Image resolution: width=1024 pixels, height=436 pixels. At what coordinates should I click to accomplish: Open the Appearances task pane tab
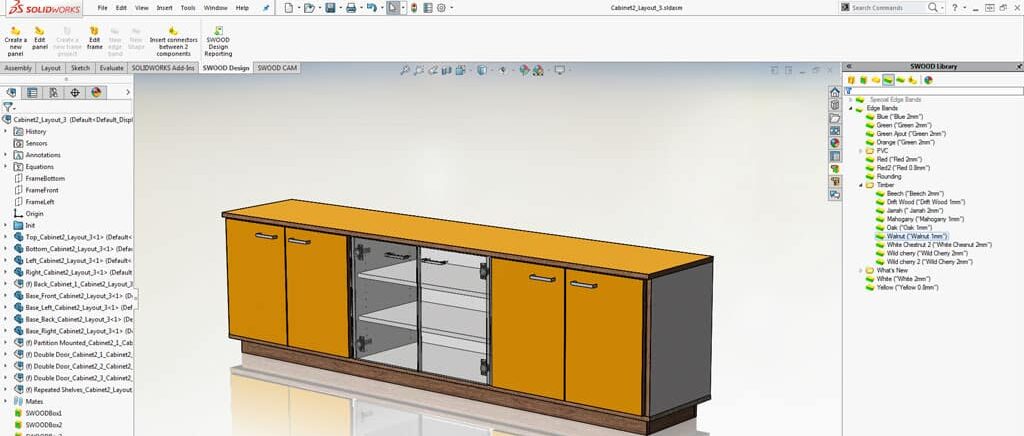[835, 143]
